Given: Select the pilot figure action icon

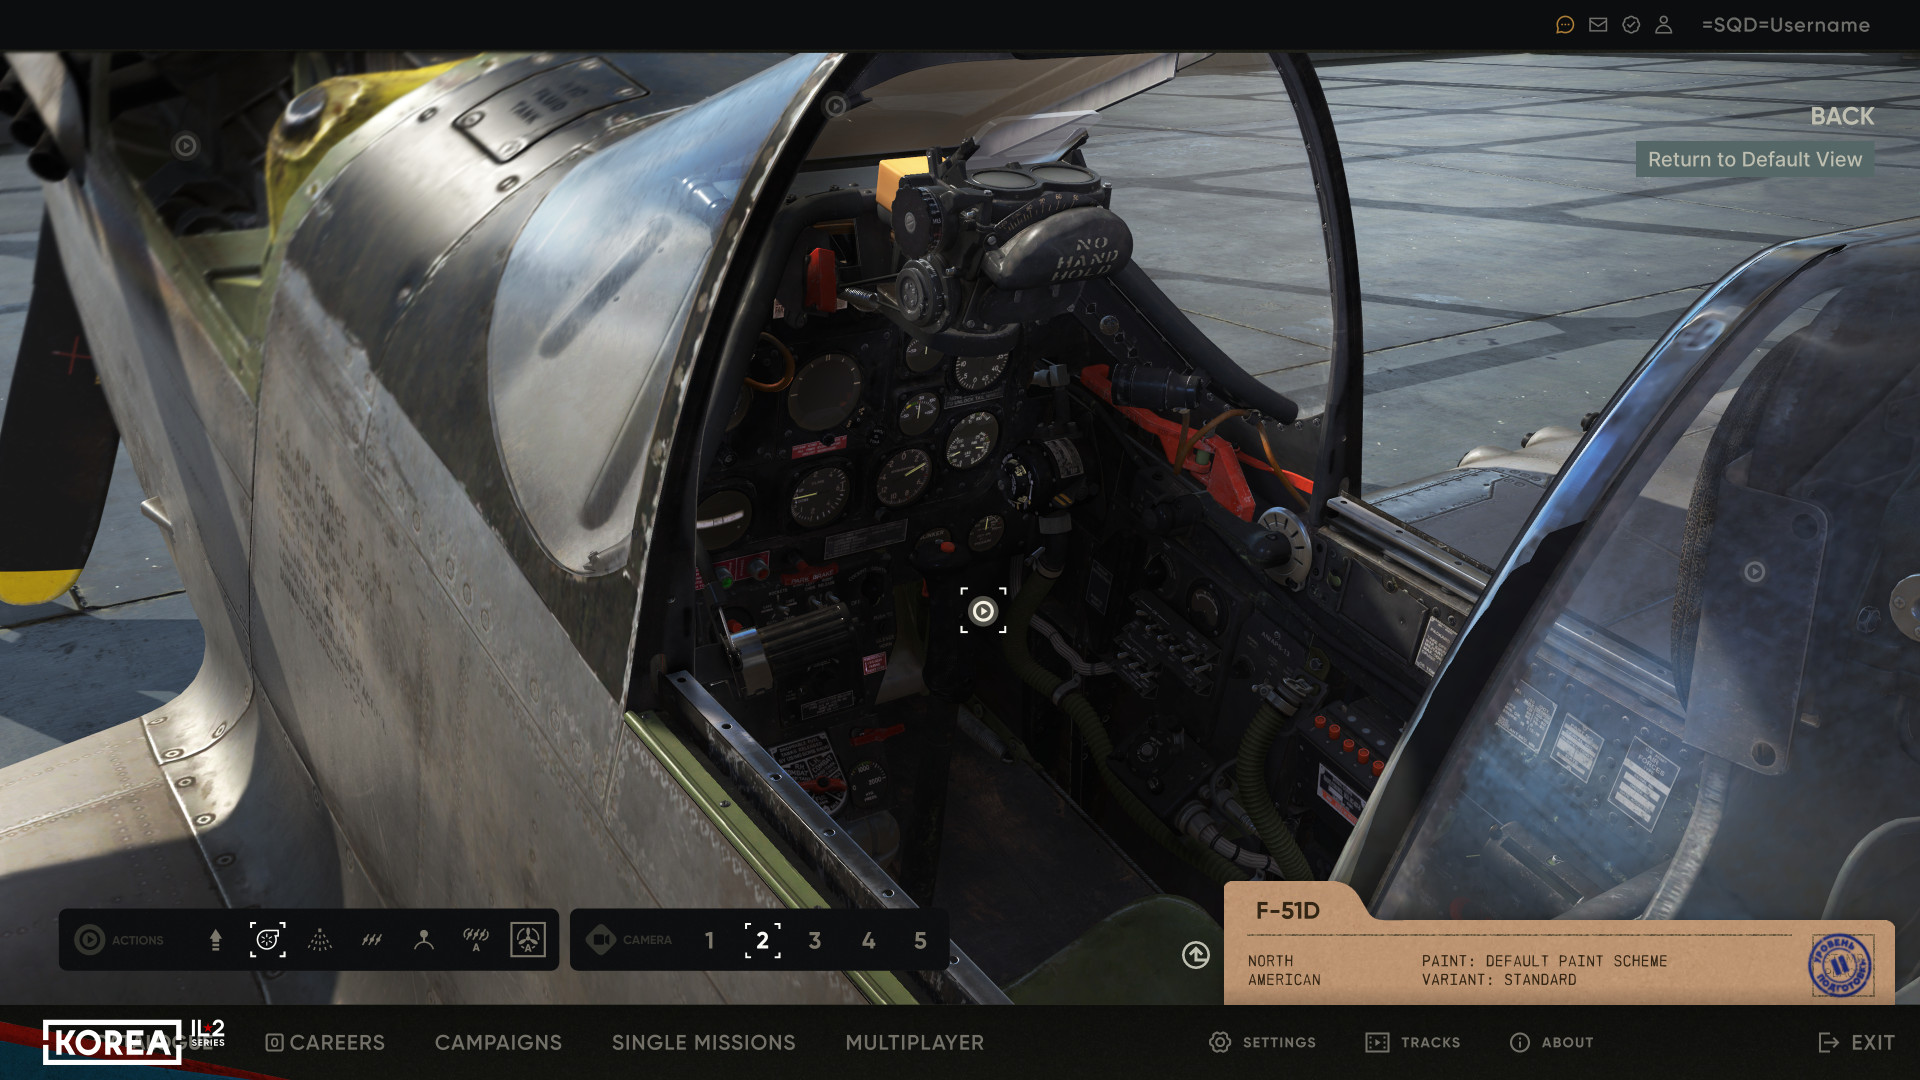Looking at the screenshot, I should [425, 940].
